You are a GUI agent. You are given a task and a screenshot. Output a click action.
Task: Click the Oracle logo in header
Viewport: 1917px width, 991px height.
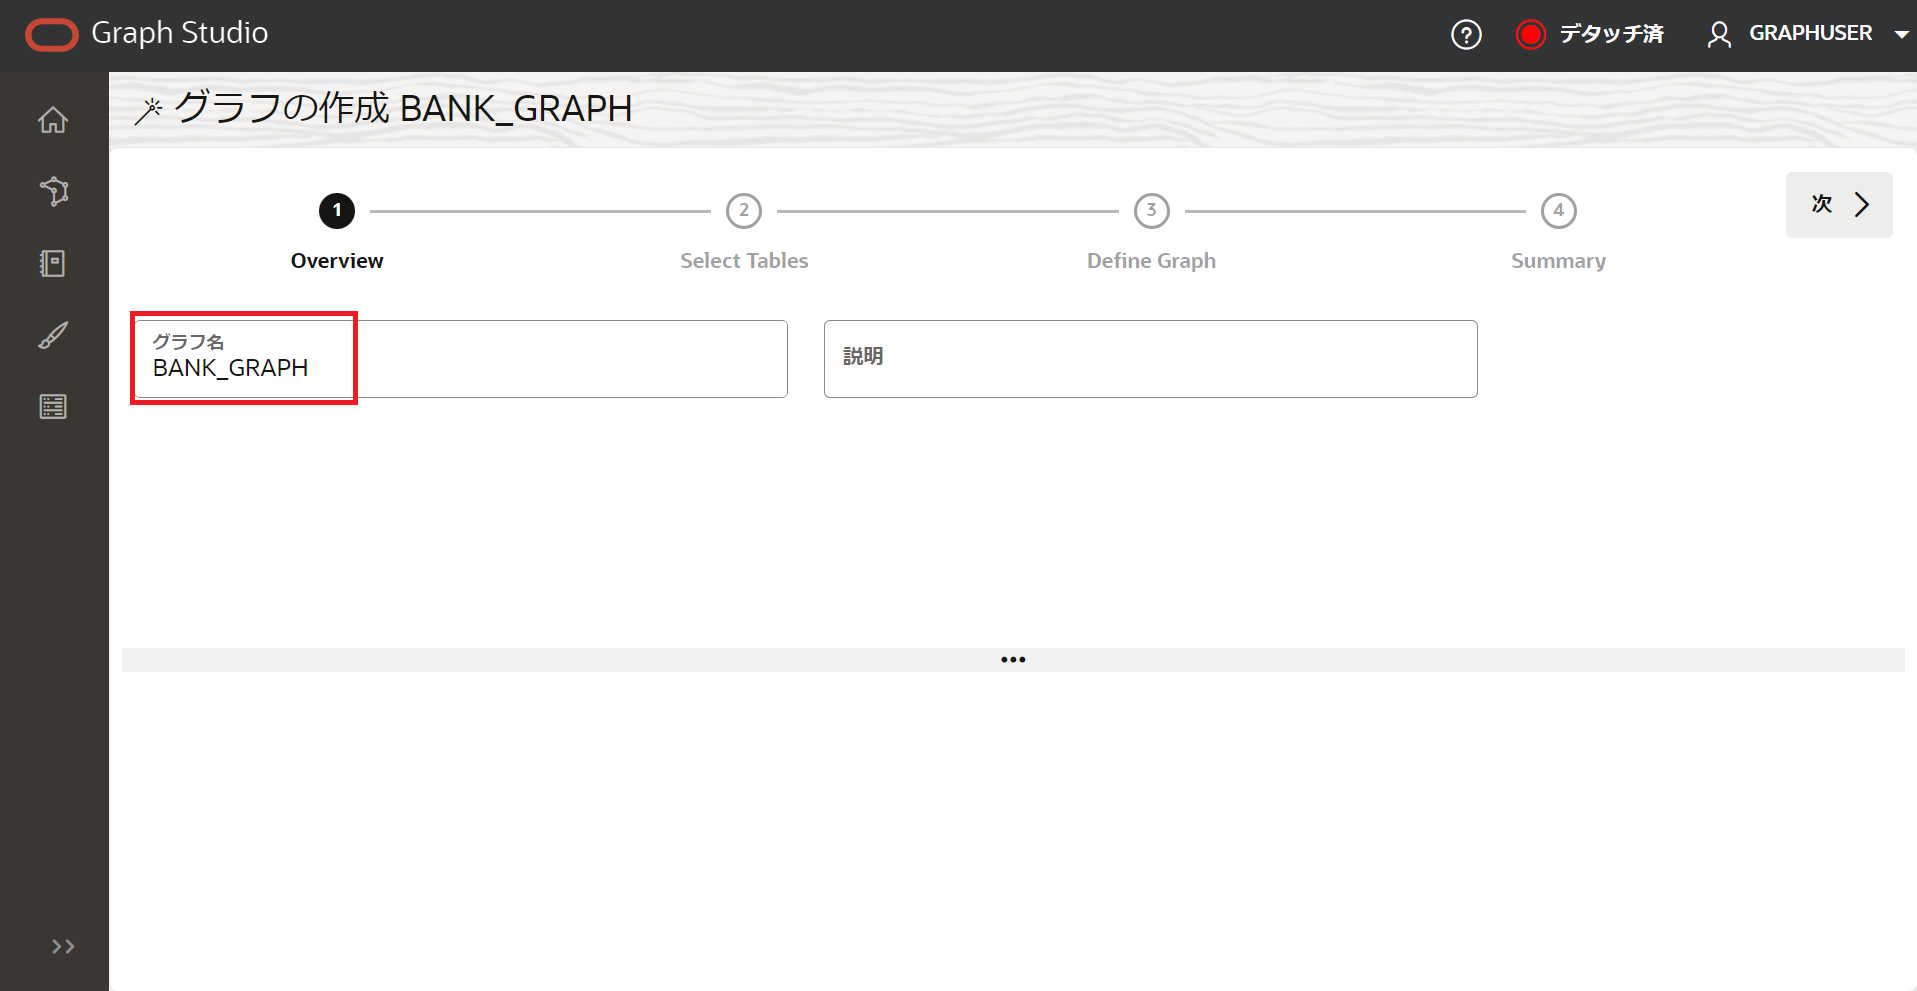pyautogui.click(x=52, y=34)
